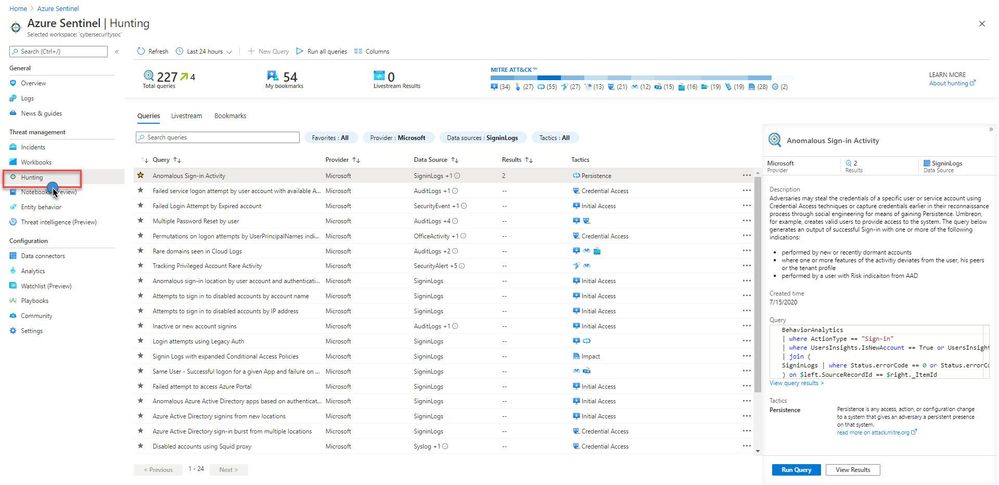
Task: Sort by Query column header
Action: pos(167,160)
